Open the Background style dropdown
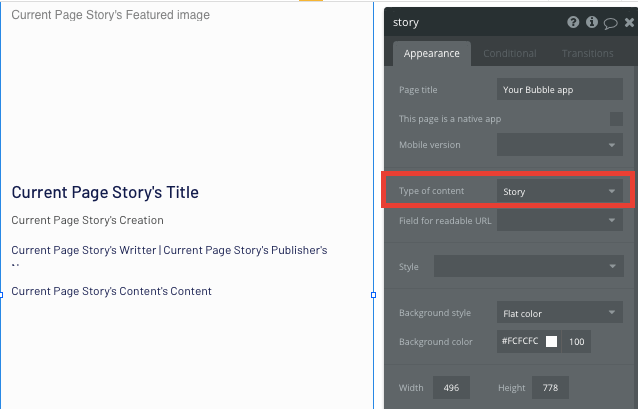This screenshot has width=638, height=409. coord(559,313)
